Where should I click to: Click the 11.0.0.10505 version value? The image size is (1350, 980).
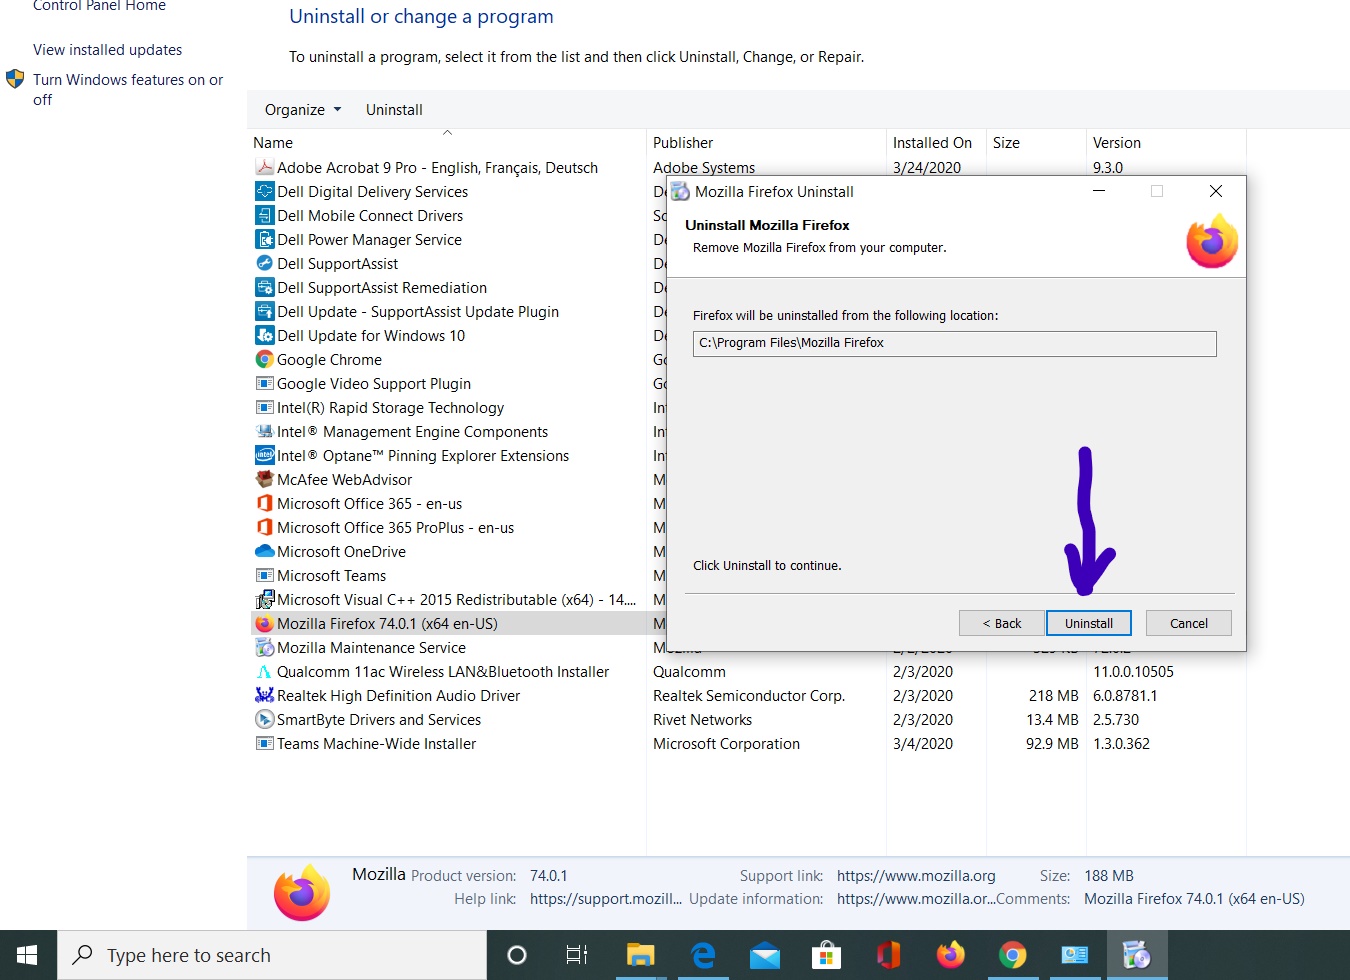click(x=1133, y=672)
